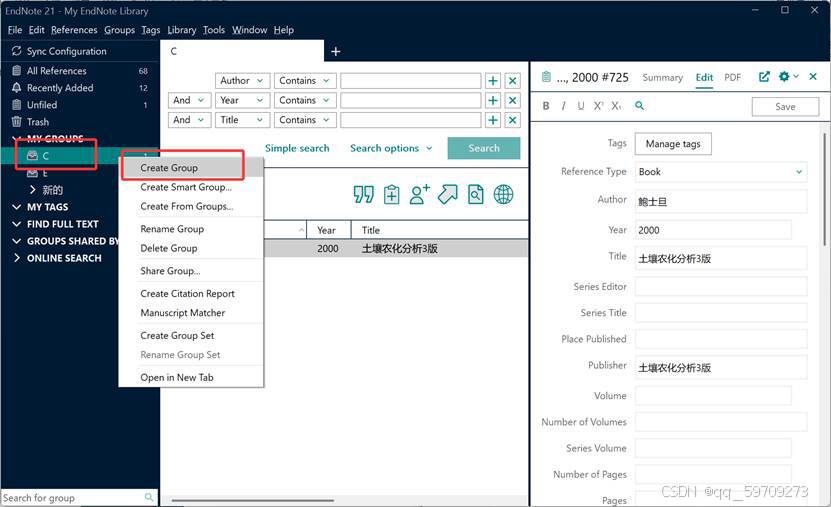Screen dimensions: 831x507
Task: Collapse the MY TAGS section
Action: (x=16, y=207)
